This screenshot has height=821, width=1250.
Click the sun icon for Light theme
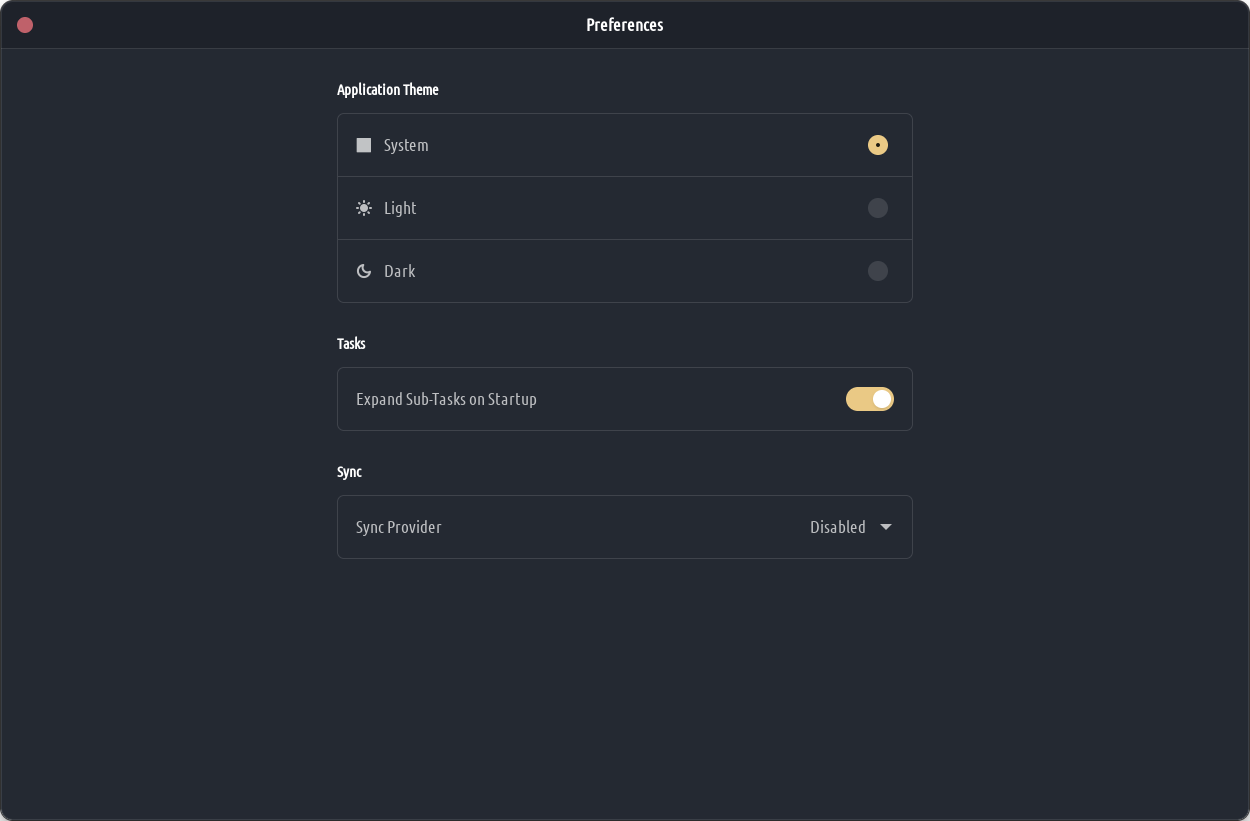[364, 208]
